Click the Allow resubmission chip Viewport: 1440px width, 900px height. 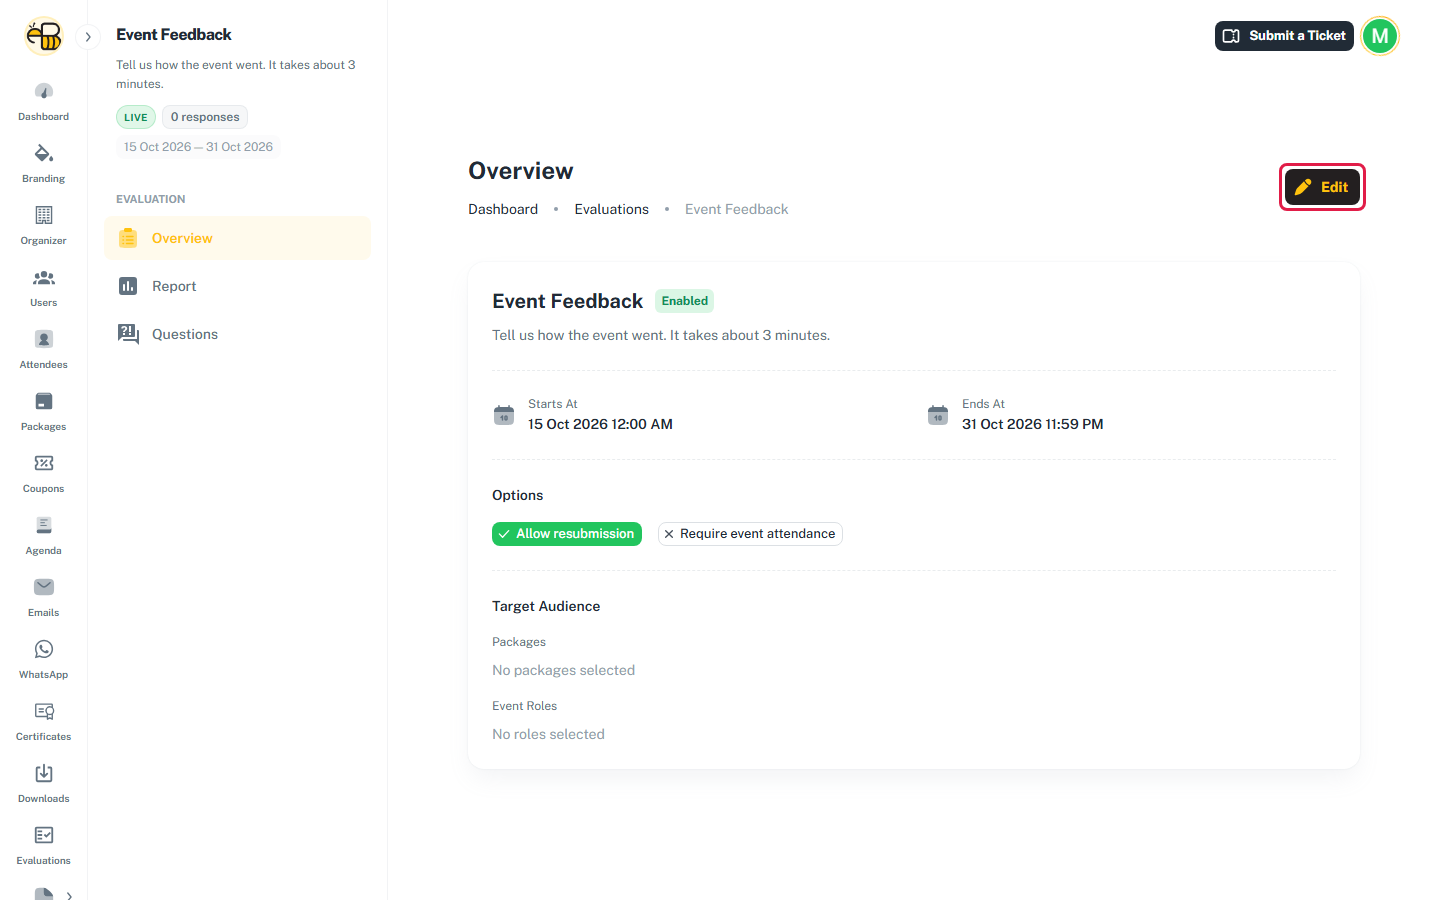(x=567, y=534)
